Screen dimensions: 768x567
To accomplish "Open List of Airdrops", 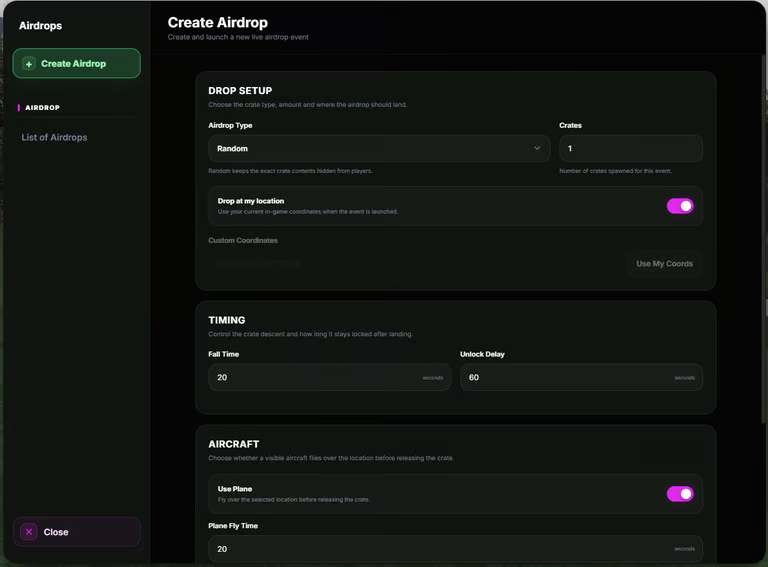I will click(x=54, y=138).
